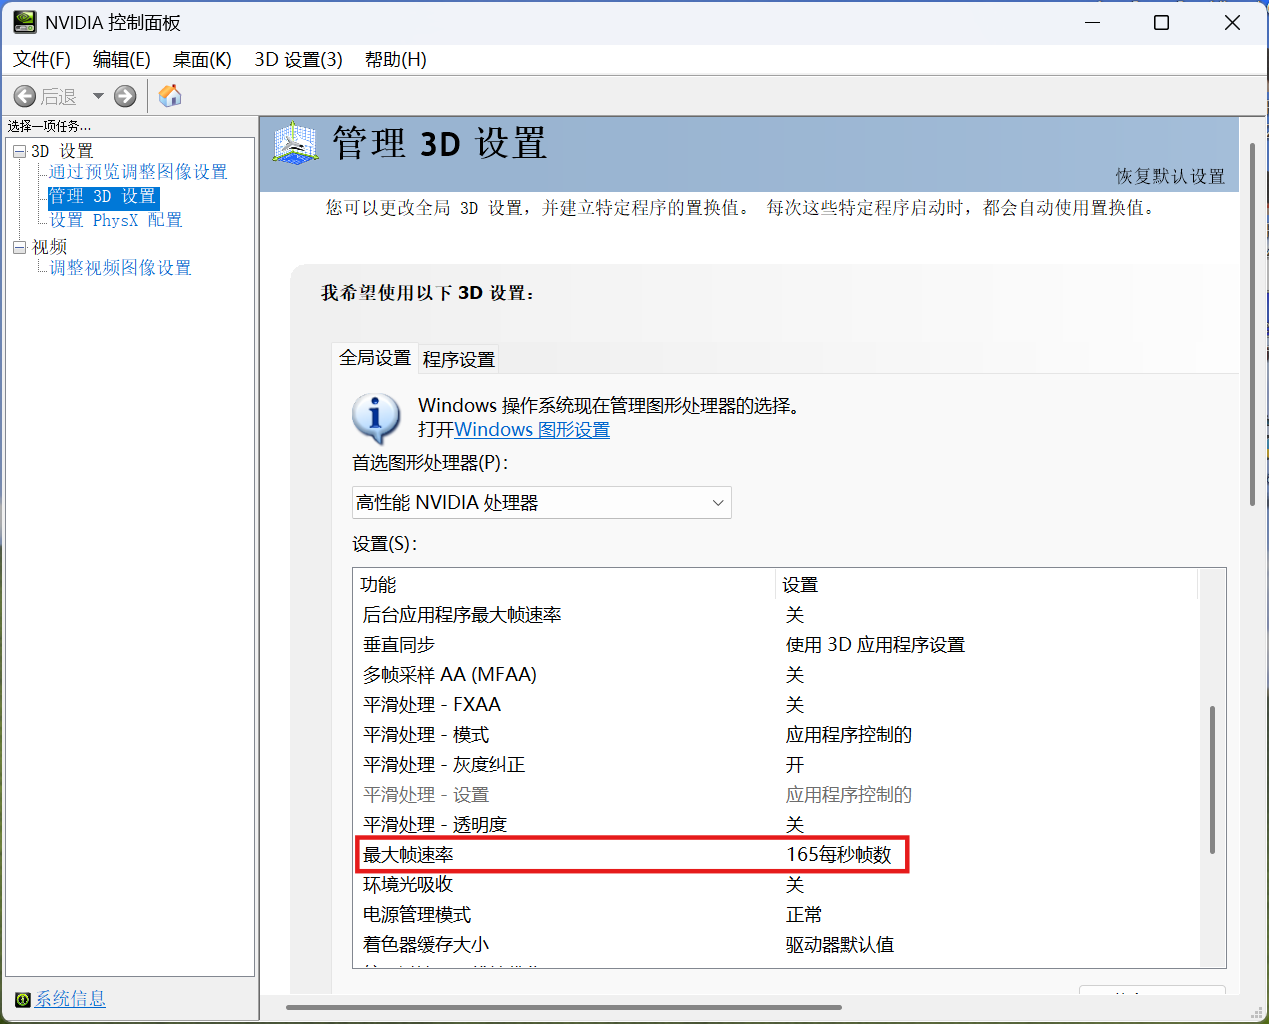Select the 最大帧速率 row
The width and height of the screenshot is (1269, 1024).
(x=775, y=855)
